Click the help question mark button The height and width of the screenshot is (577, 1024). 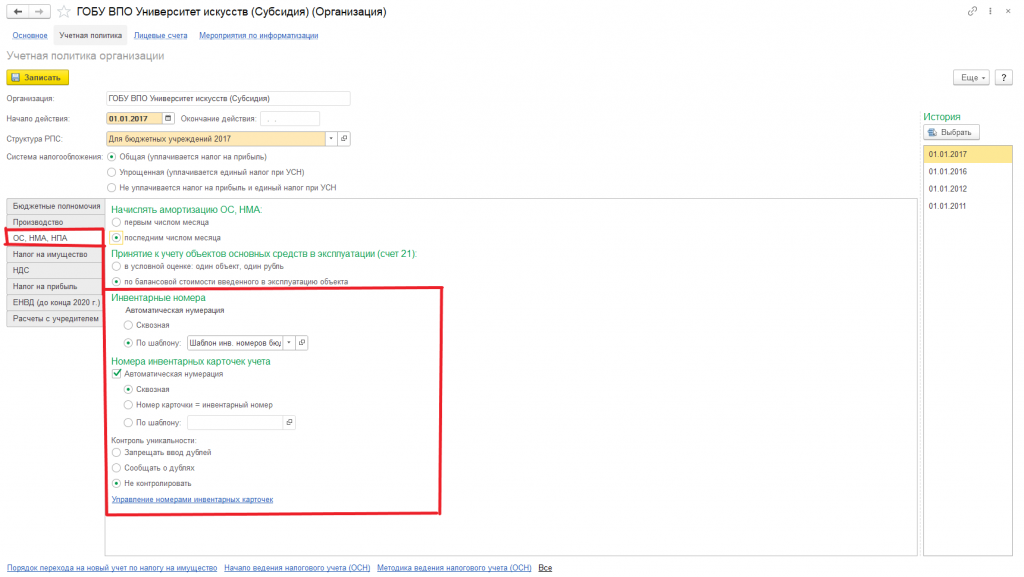(1004, 78)
